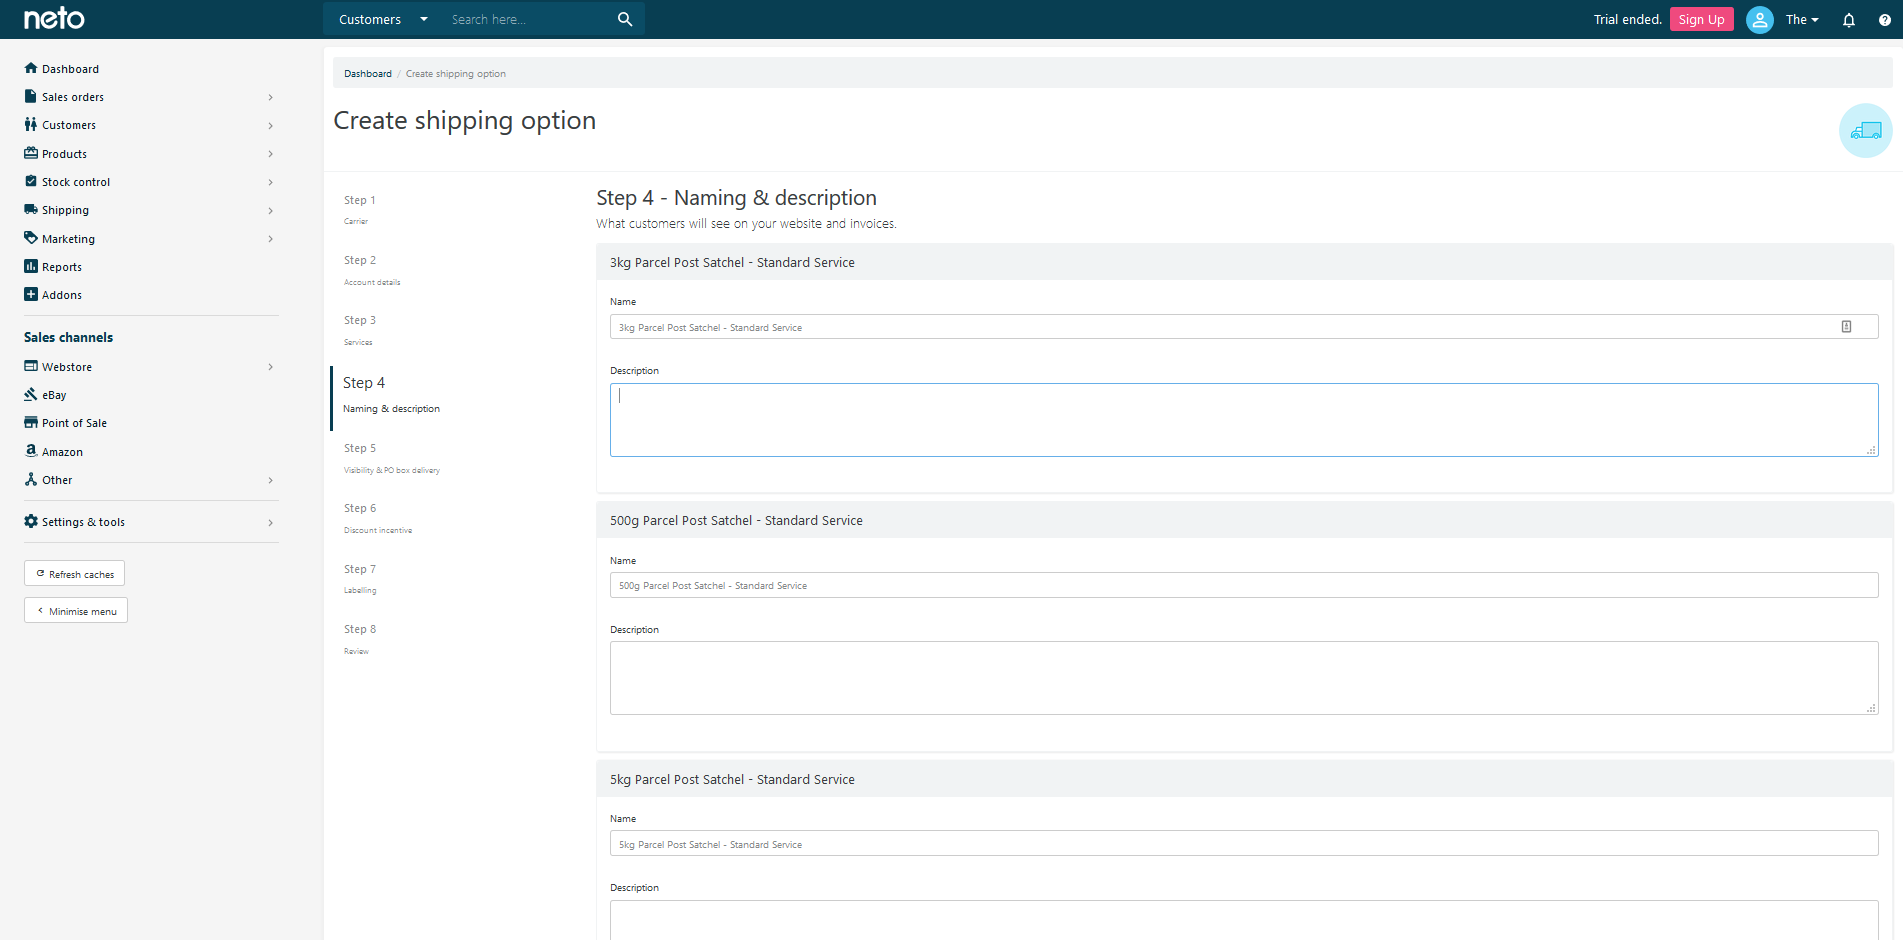This screenshot has height=940, width=1903.
Task: Click the Settings & tools gear icon
Action: pos(31,521)
